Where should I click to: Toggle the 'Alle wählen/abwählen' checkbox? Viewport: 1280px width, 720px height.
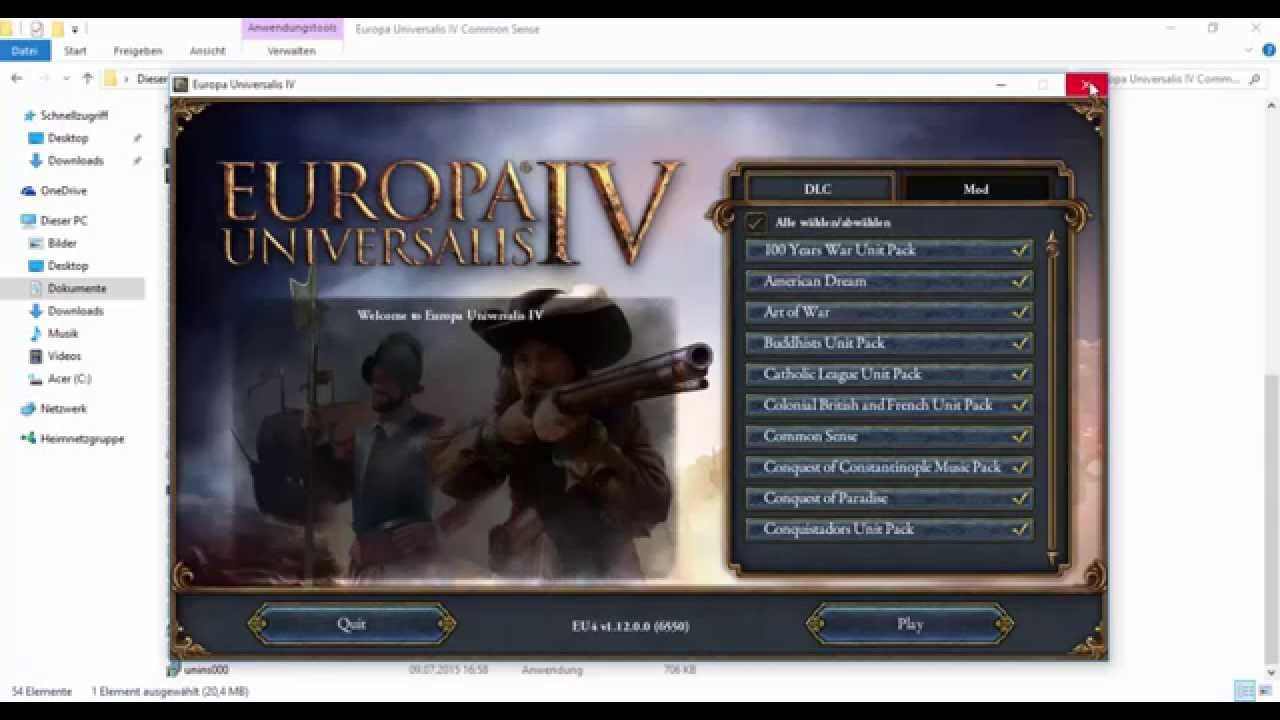point(755,222)
